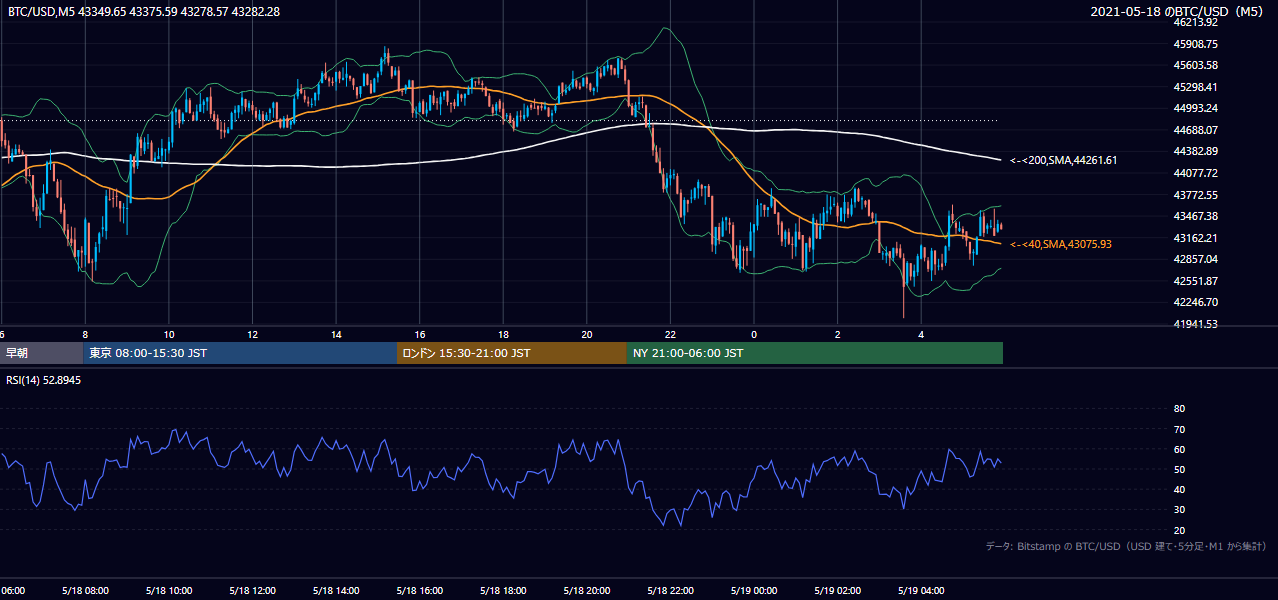Click the ロンドン 15:30-21:00 JST session bar

(x=512, y=353)
